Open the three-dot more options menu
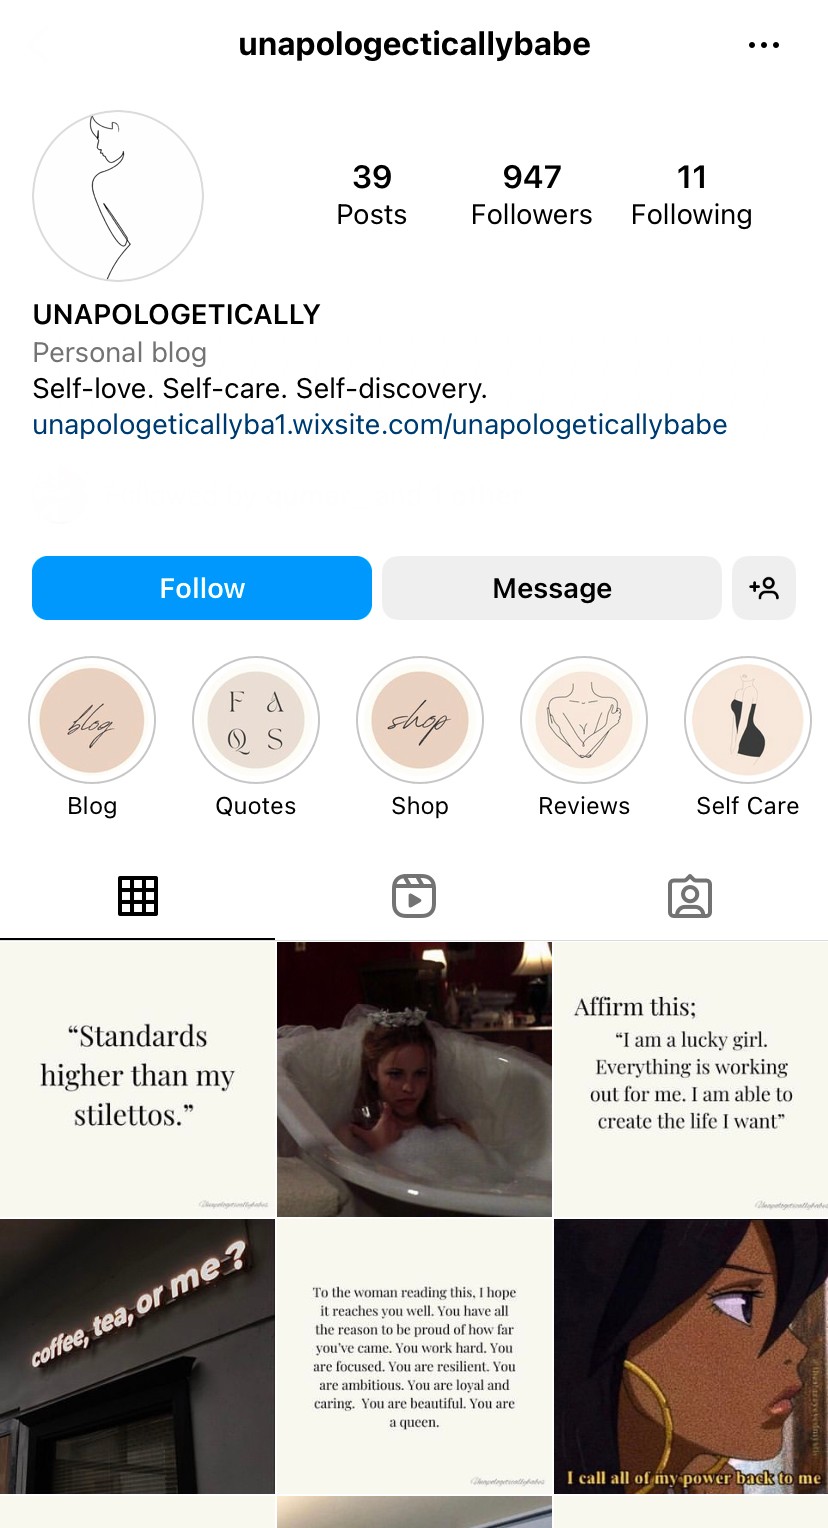828x1528 pixels. 763,45
